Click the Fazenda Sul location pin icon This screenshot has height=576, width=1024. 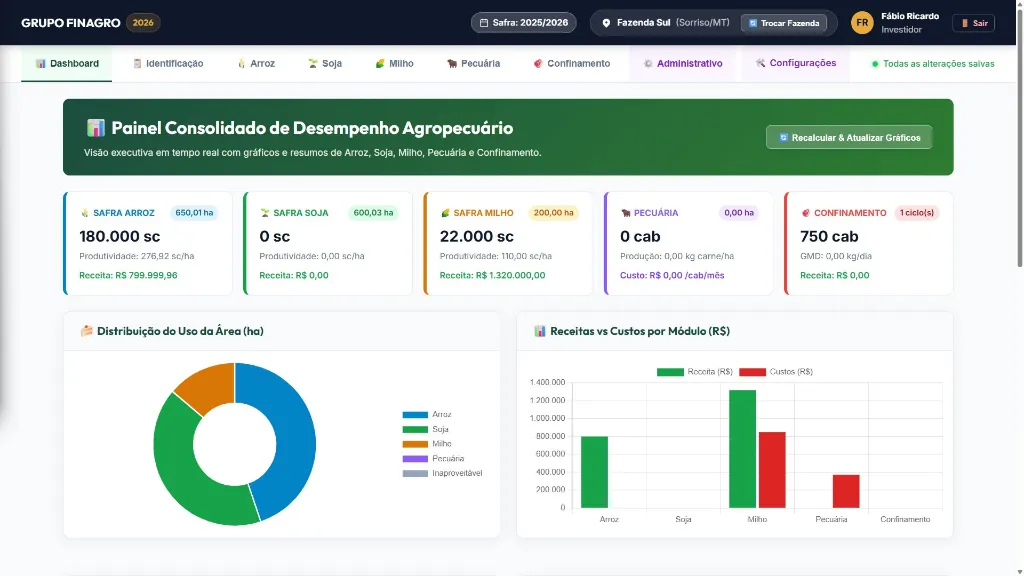tap(606, 23)
